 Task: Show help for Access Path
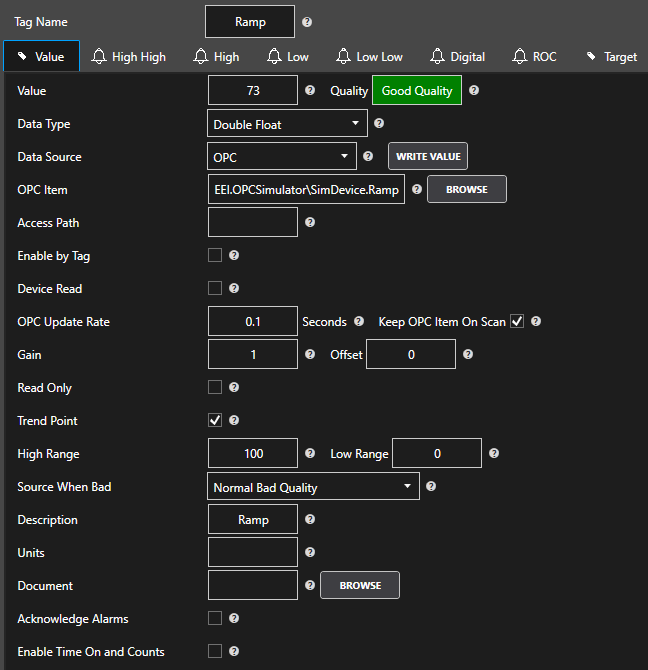(x=309, y=222)
